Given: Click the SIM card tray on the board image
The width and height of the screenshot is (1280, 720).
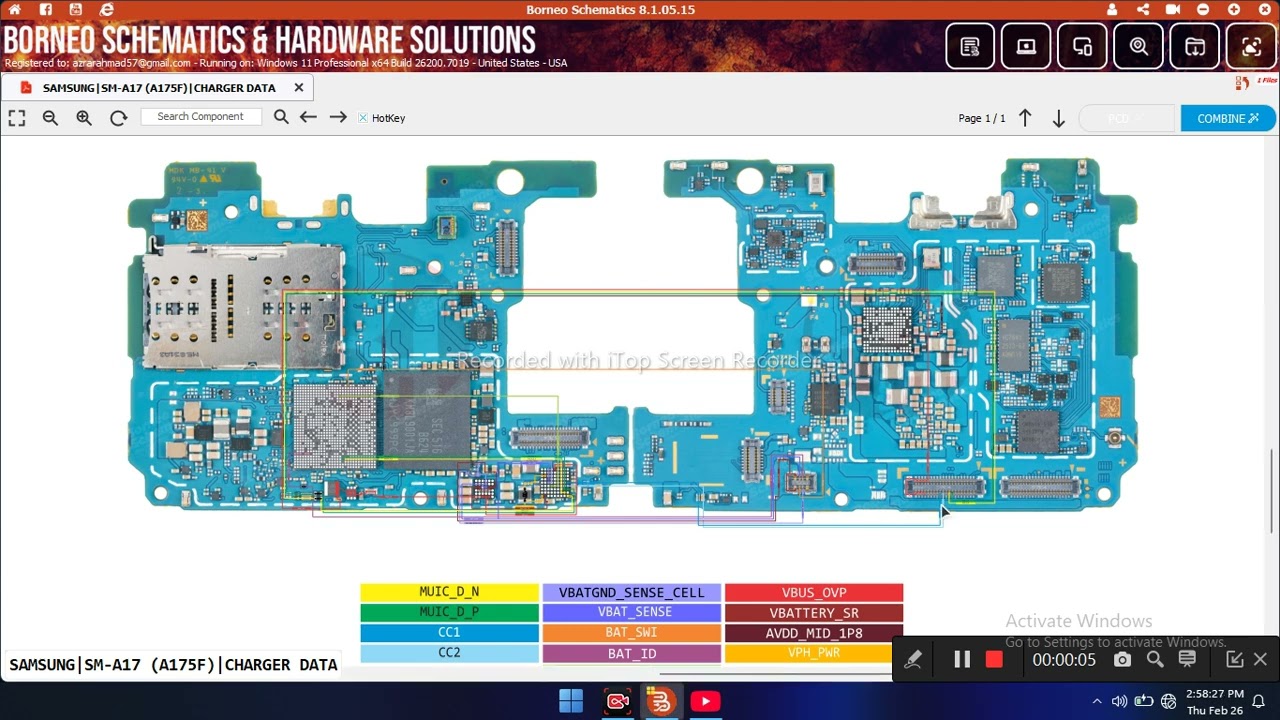Looking at the screenshot, I should (245, 306).
